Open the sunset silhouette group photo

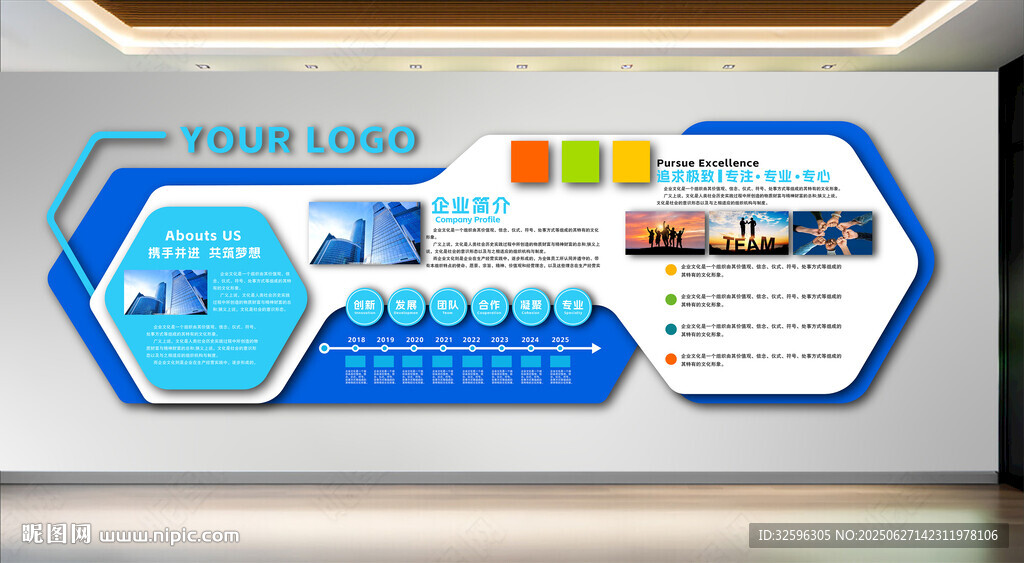[665, 233]
